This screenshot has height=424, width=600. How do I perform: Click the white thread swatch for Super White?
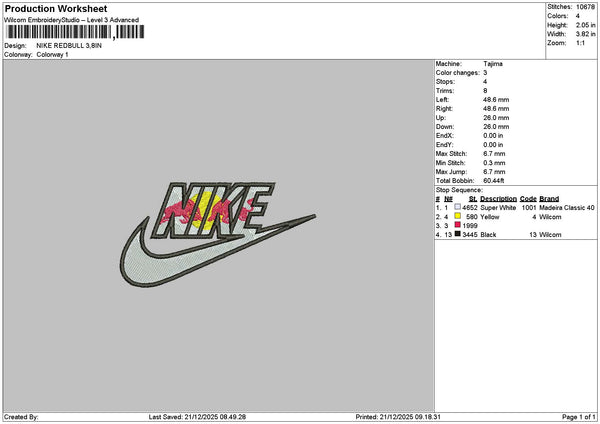[x=457, y=207]
